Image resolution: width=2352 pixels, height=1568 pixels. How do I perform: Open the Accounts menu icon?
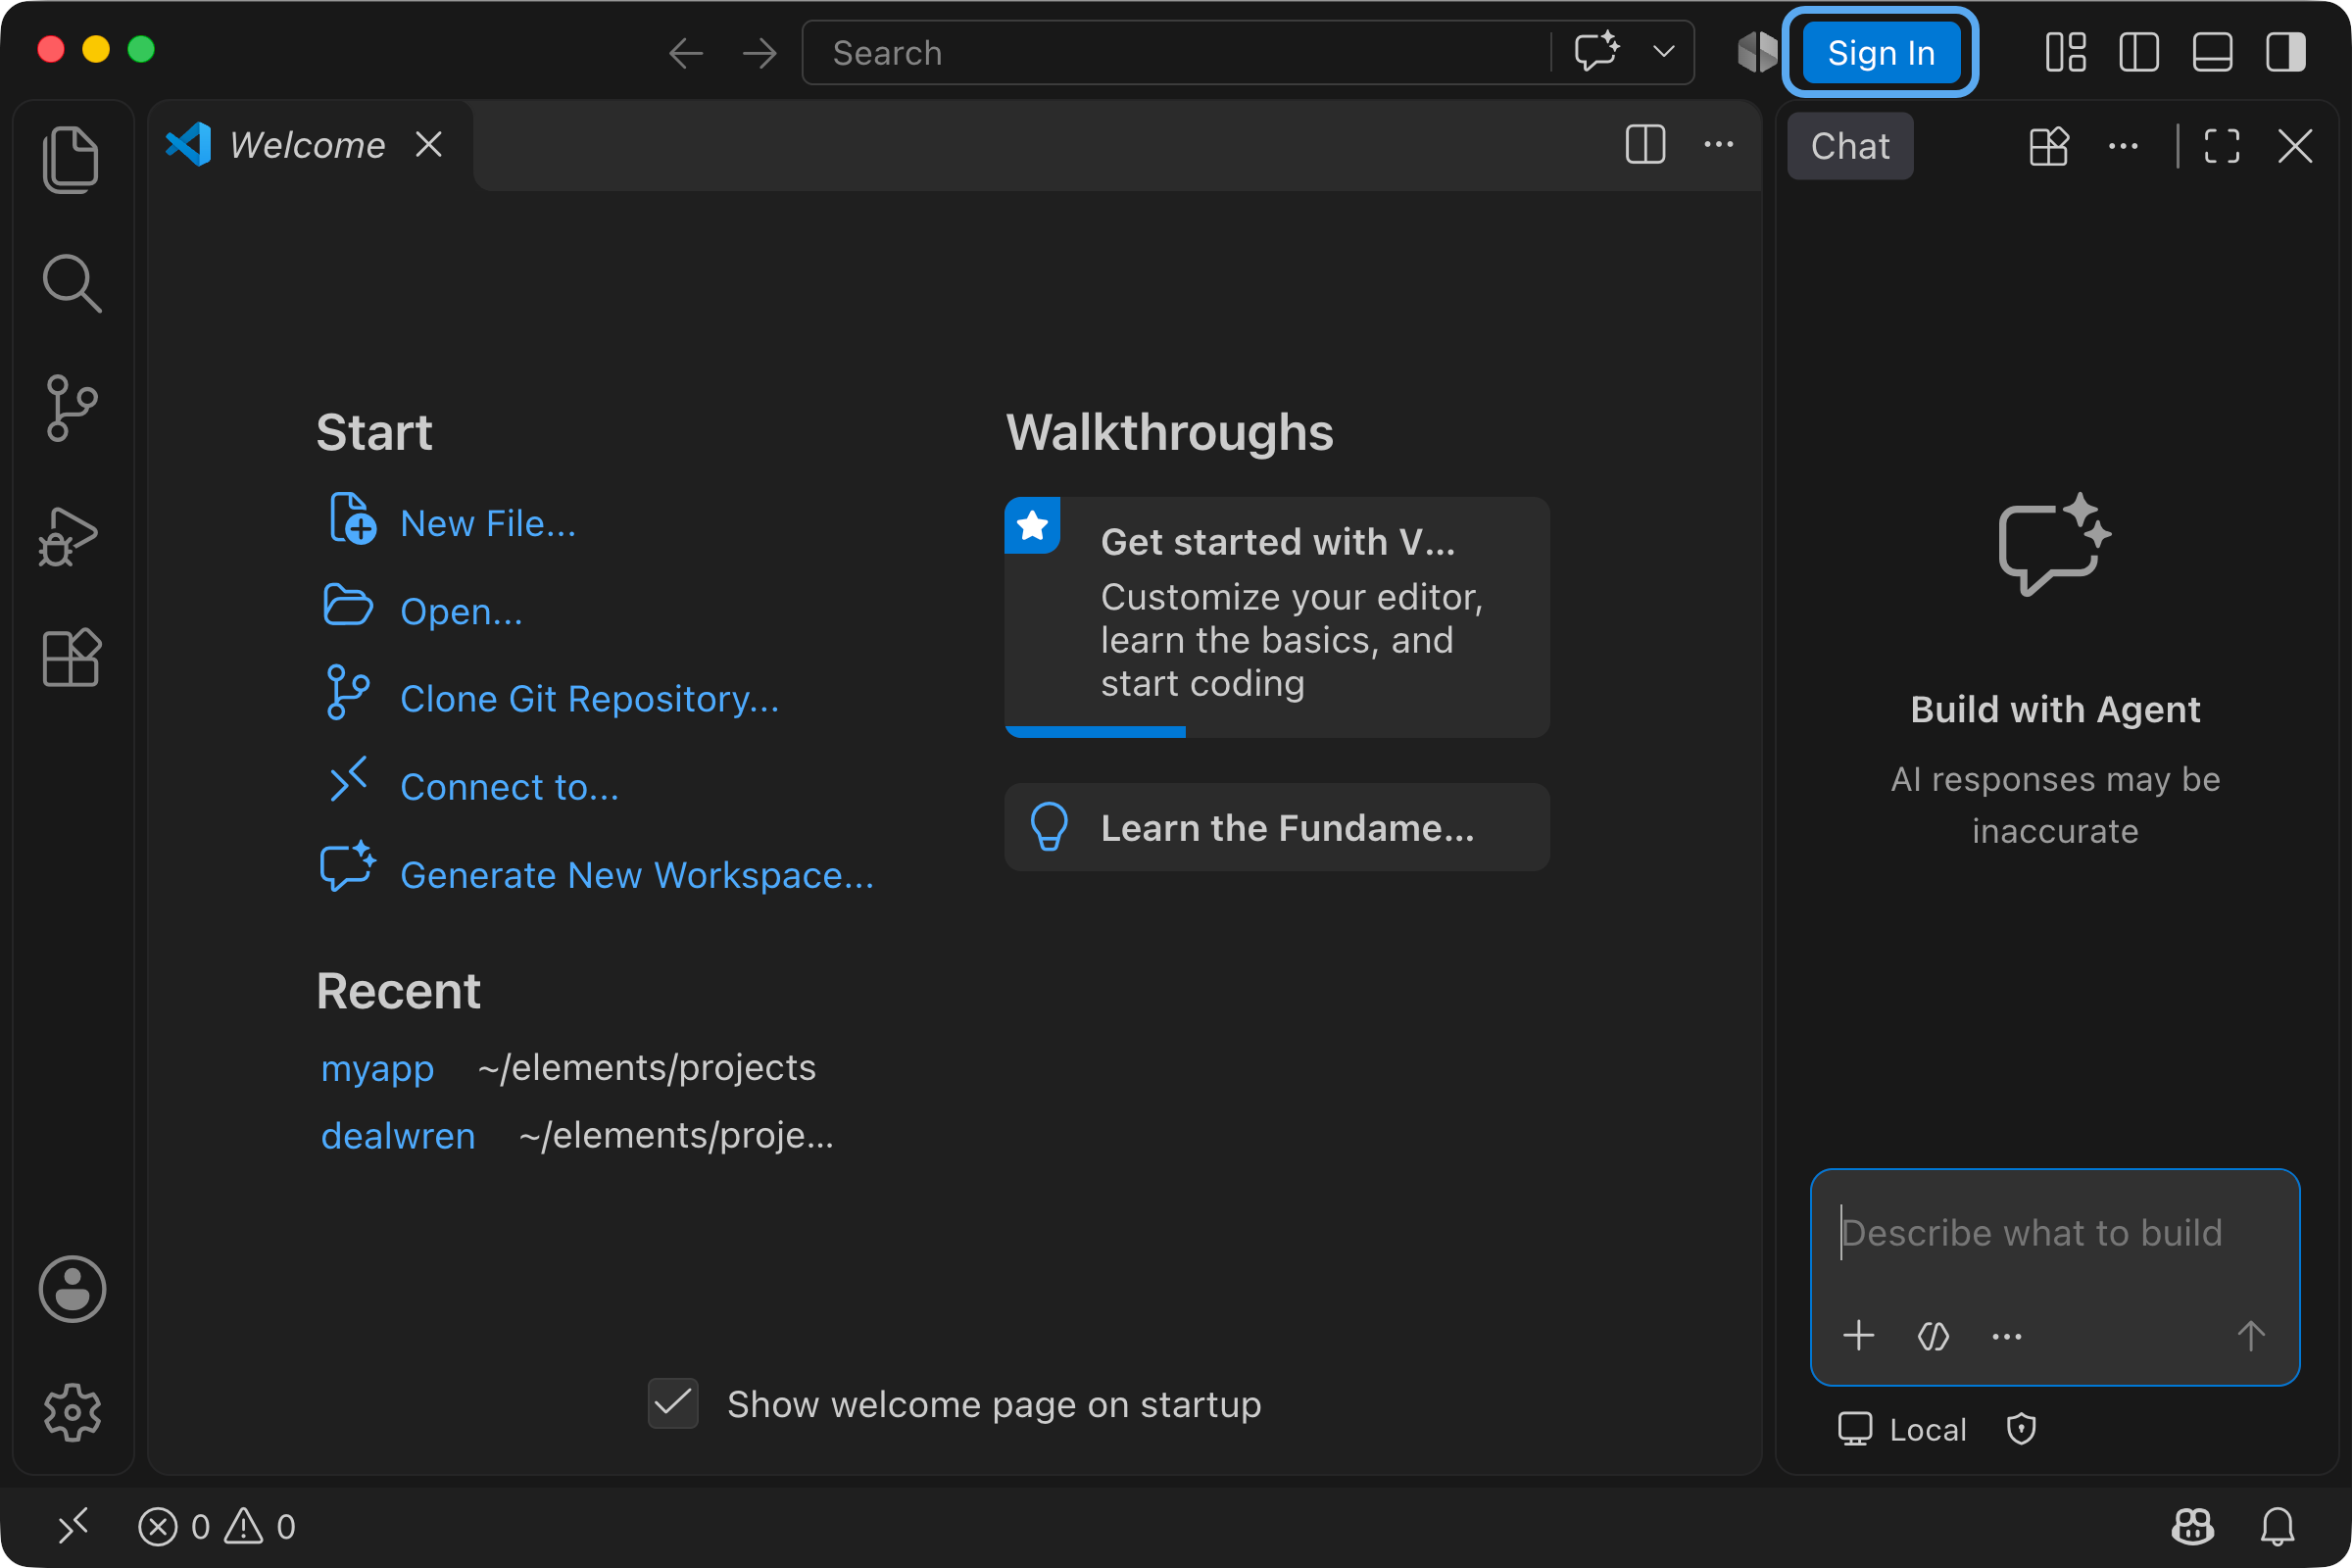point(72,1289)
